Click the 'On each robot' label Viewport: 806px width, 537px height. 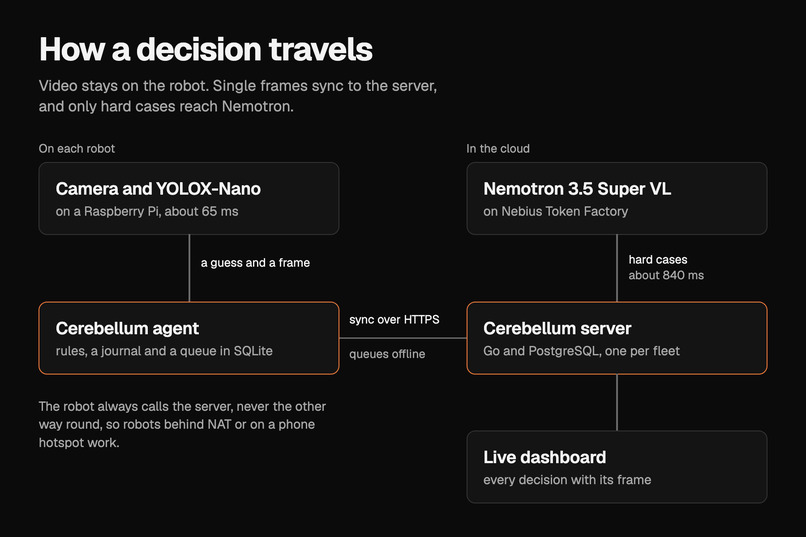[77, 149]
